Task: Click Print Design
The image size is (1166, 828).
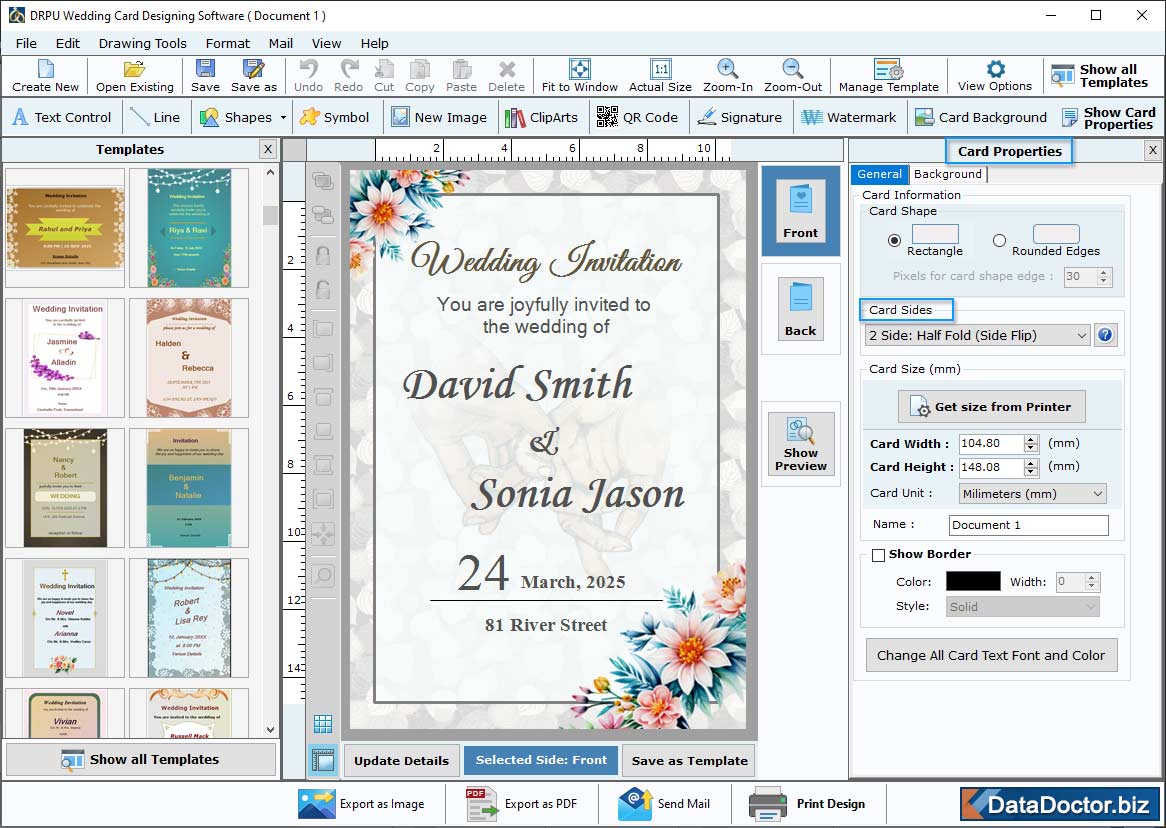Action: pyautogui.click(x=808, y=804)
